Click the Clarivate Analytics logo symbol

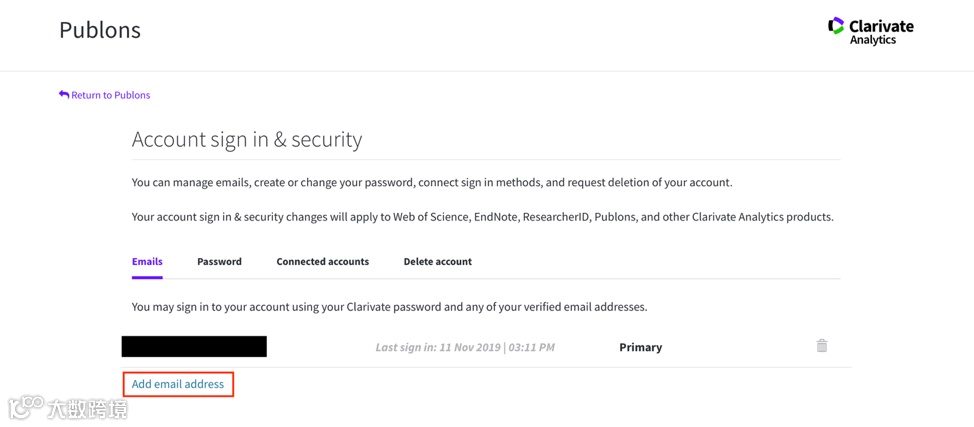(x=836, y=26)
